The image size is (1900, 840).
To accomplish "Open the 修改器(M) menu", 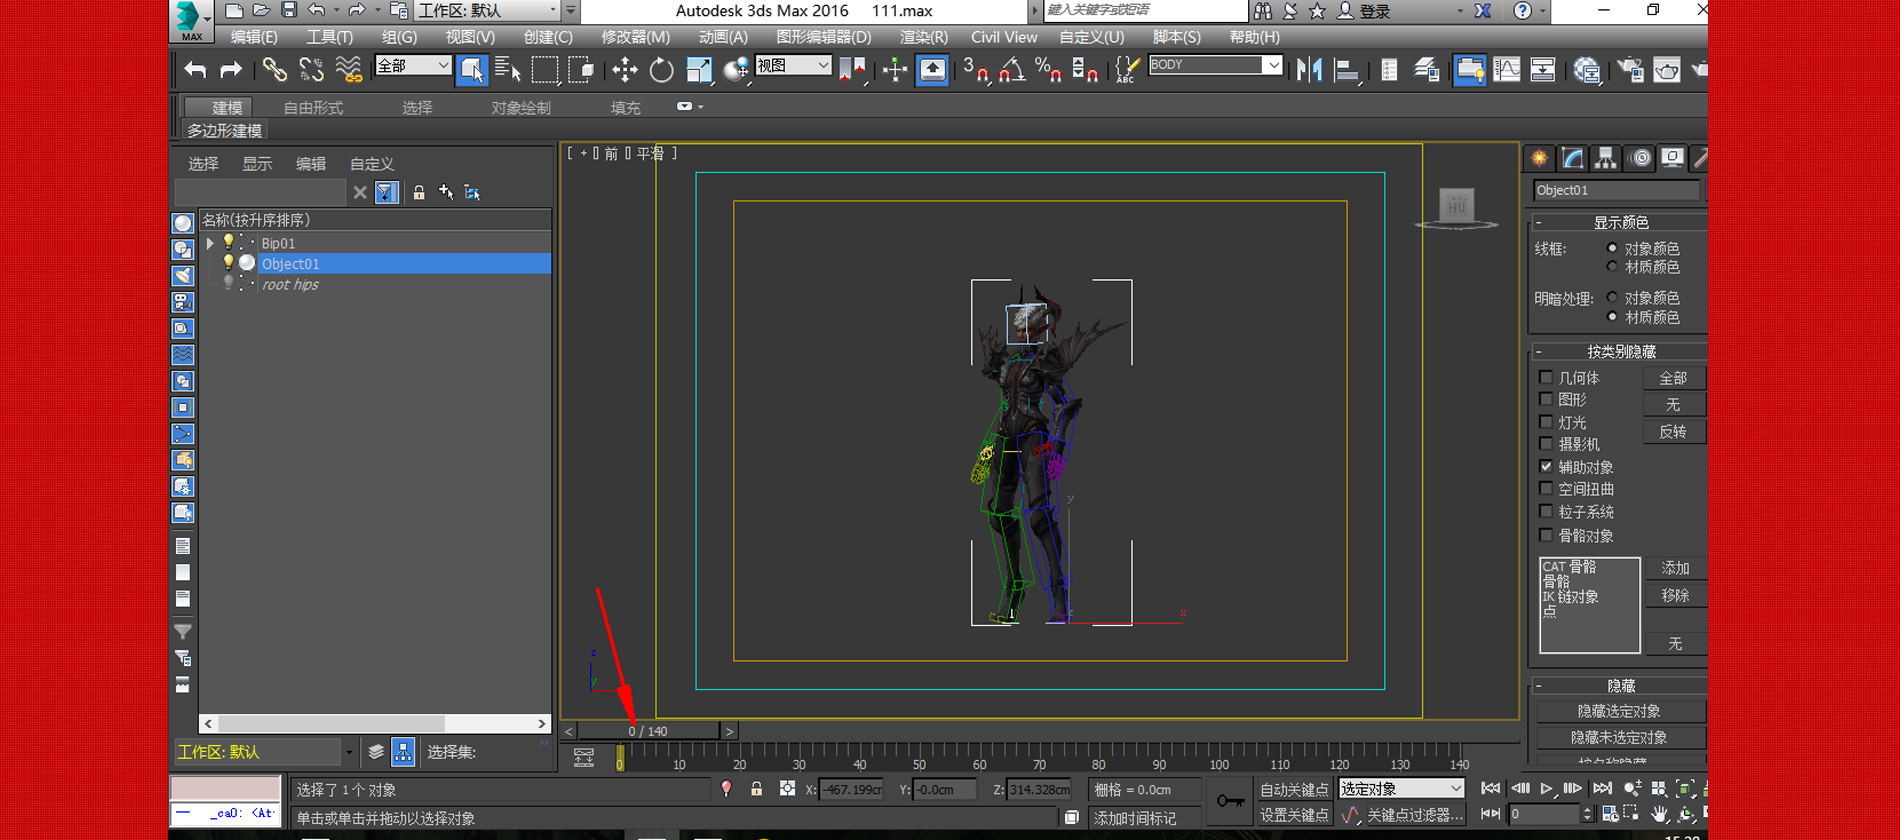I will point(635,37).
